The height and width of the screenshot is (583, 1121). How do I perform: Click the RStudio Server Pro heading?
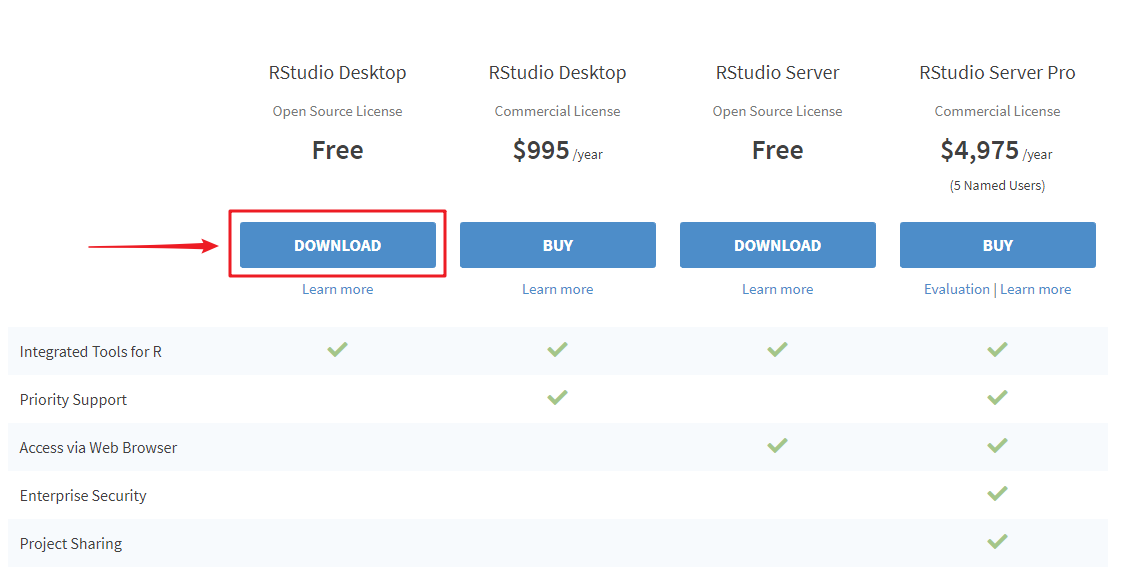point(997,72)
